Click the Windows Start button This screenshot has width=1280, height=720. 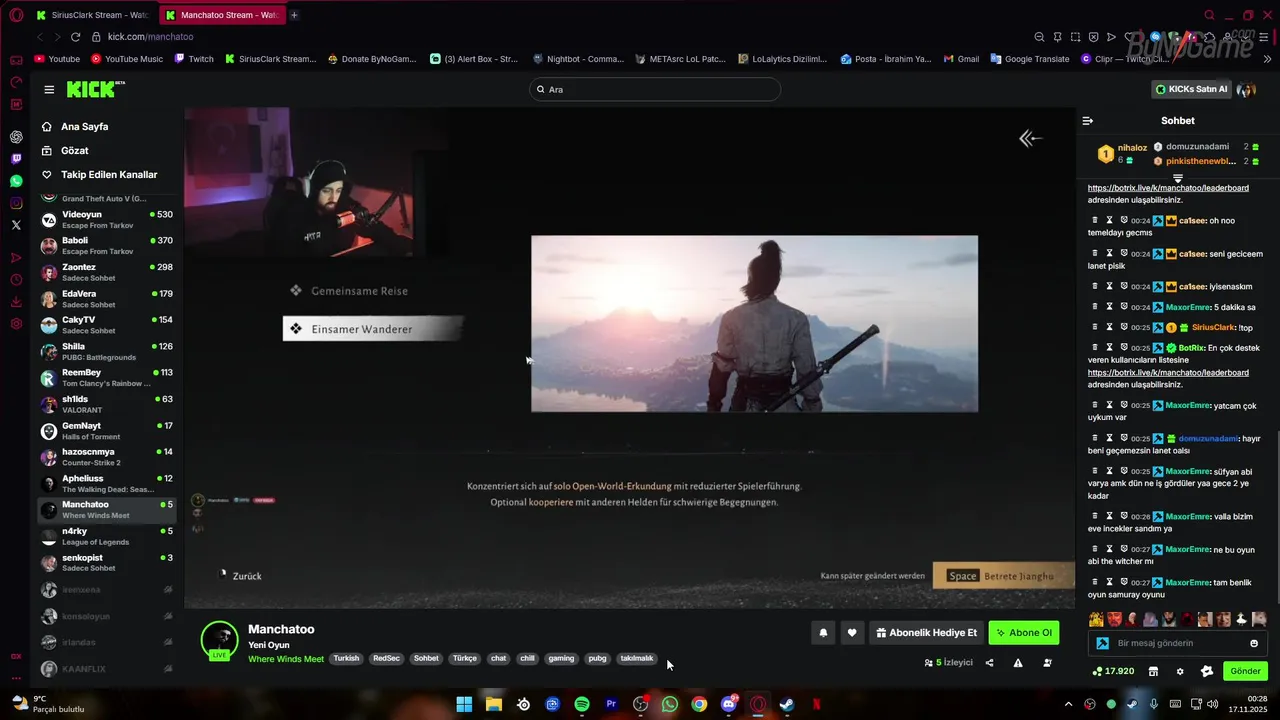465,704
